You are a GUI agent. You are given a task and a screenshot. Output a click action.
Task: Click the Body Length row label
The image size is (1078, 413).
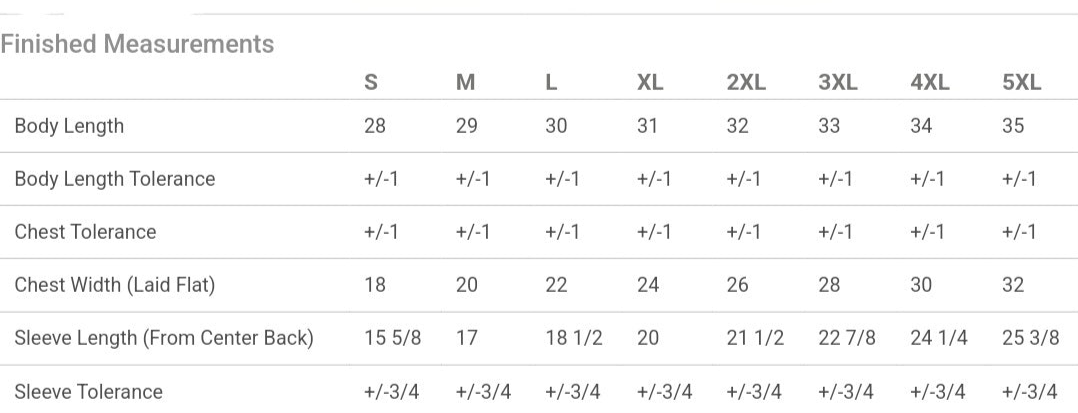tap(69, 126)
